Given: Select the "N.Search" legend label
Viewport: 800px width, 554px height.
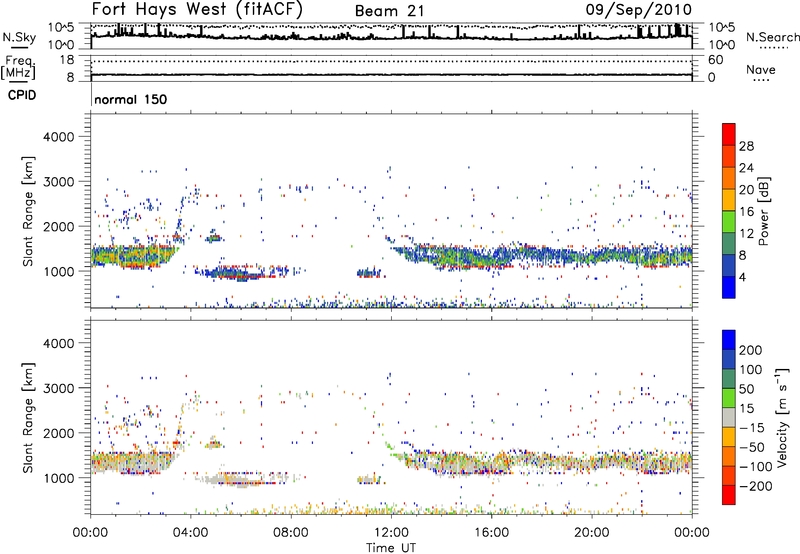Looking at the screenshot, I should click(x=772, y=37).
